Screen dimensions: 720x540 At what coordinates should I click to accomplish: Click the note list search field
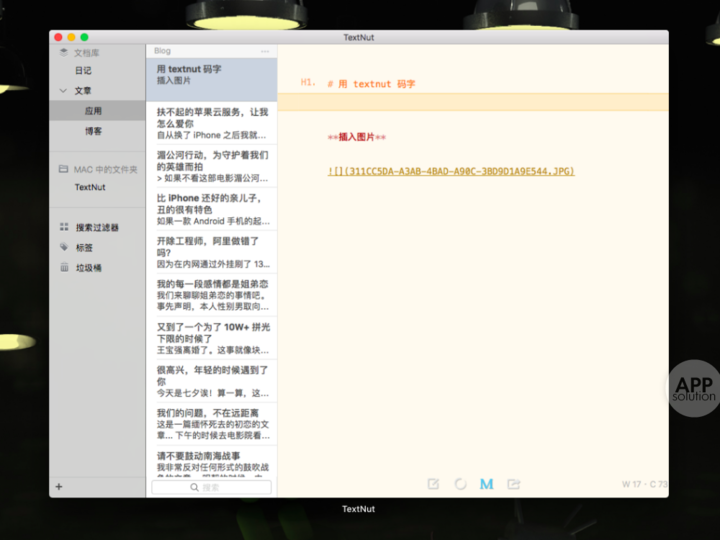point(211,487)
